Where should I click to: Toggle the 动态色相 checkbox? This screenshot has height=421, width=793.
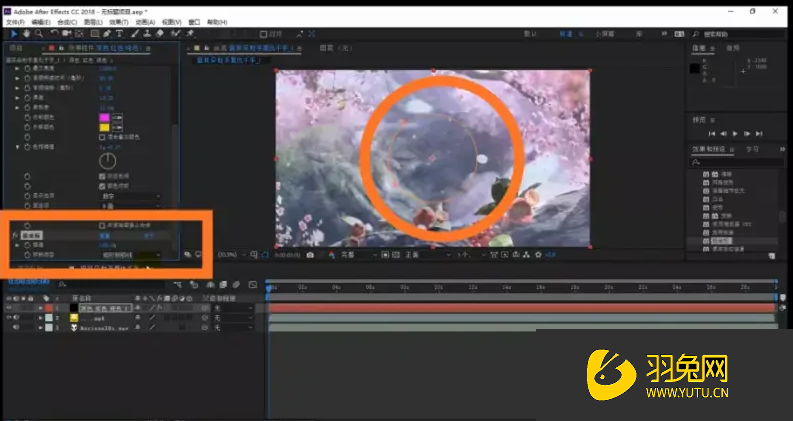coord(102,176)
